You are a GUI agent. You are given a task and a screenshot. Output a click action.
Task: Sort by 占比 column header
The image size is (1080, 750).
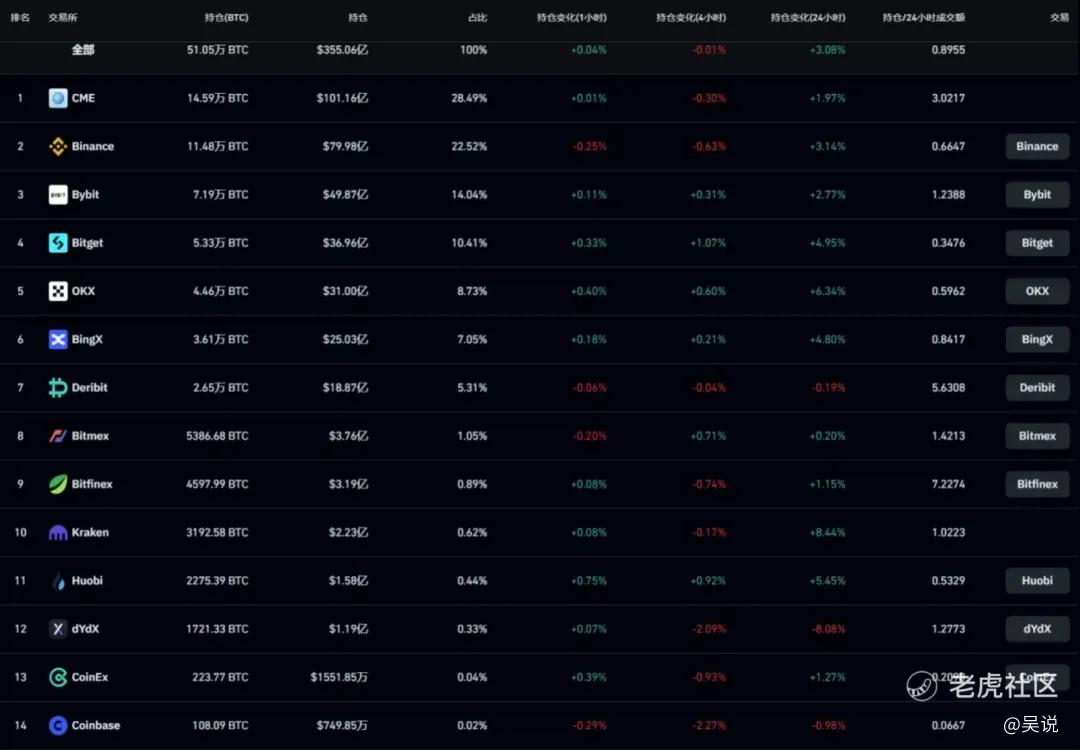coord(477,18)
